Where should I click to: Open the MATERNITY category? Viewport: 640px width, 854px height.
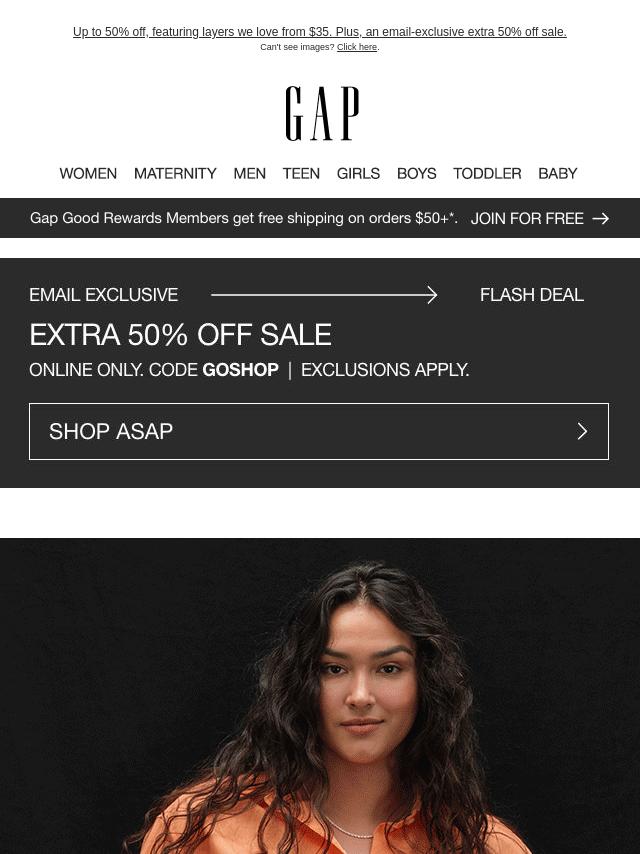point(175,173)
